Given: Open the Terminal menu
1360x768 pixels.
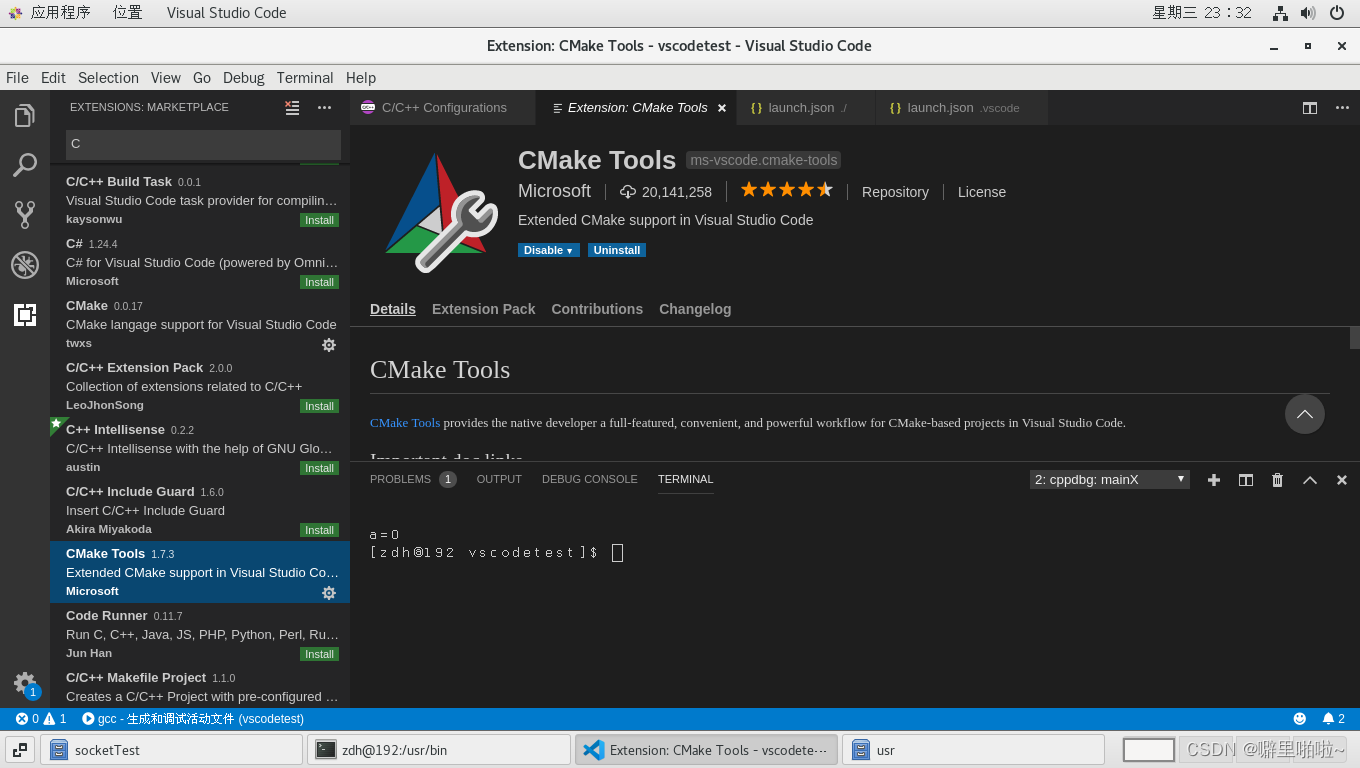Looking at the screenshot, I should (305, 78).
